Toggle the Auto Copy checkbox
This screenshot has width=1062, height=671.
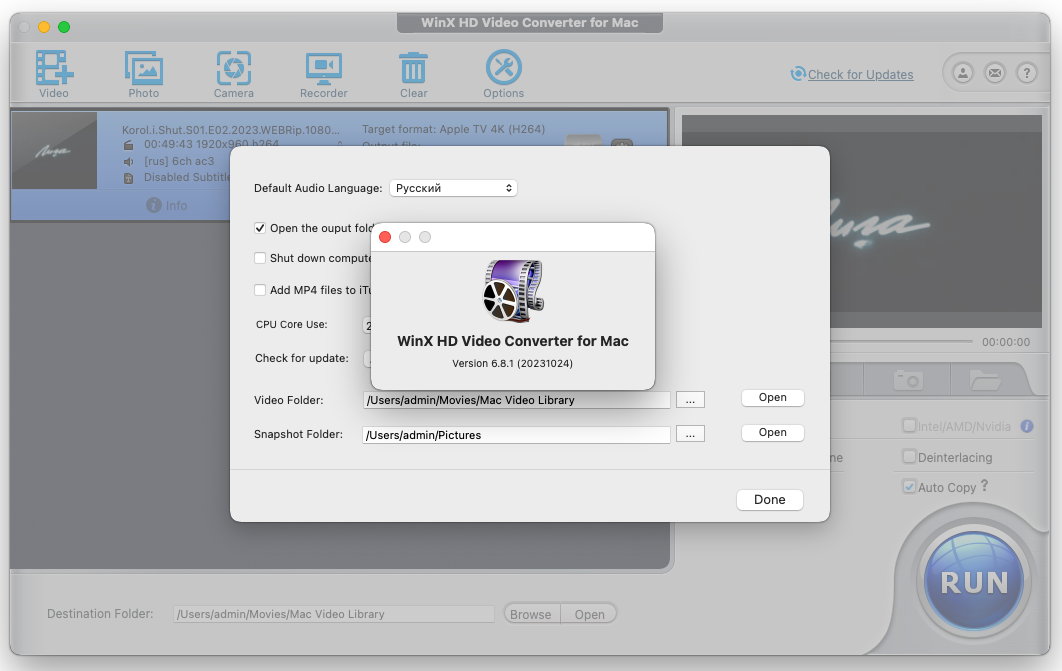pyautogui.click(x=909, y=486)
